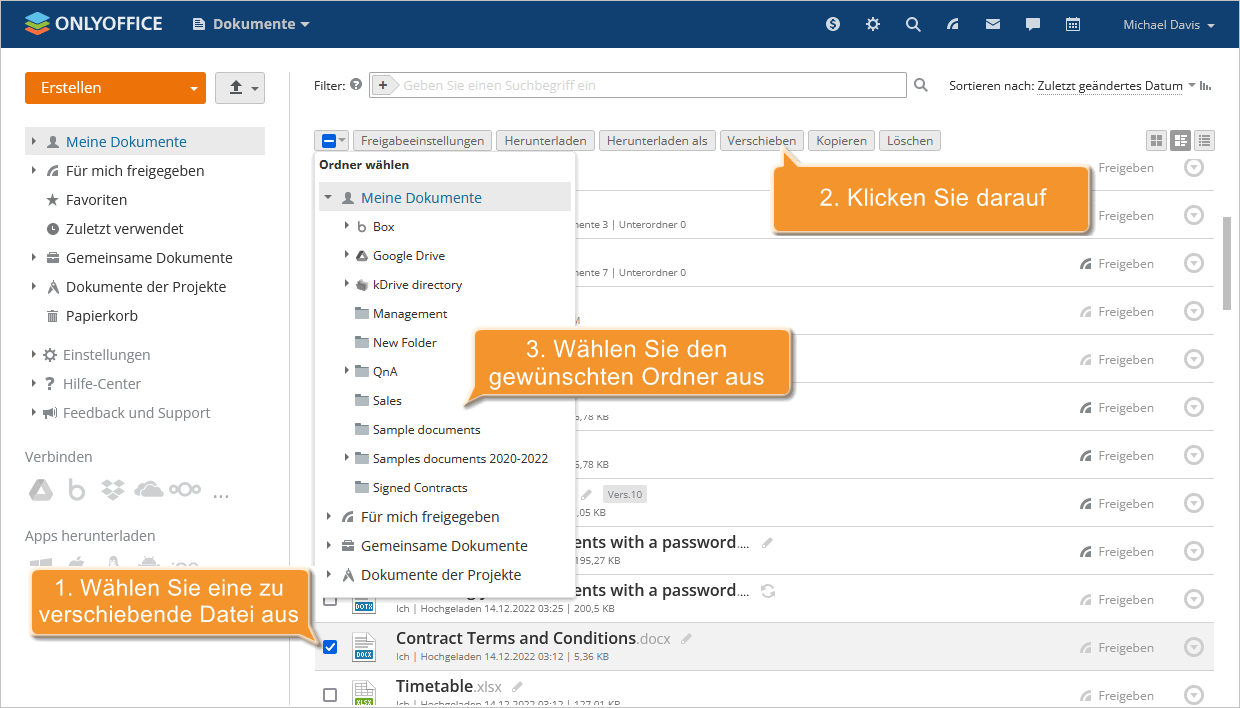Expand the Samples documents 2020-2022 arrow
This screenshot has height=708, width=1240.
[x=346, y=458]
